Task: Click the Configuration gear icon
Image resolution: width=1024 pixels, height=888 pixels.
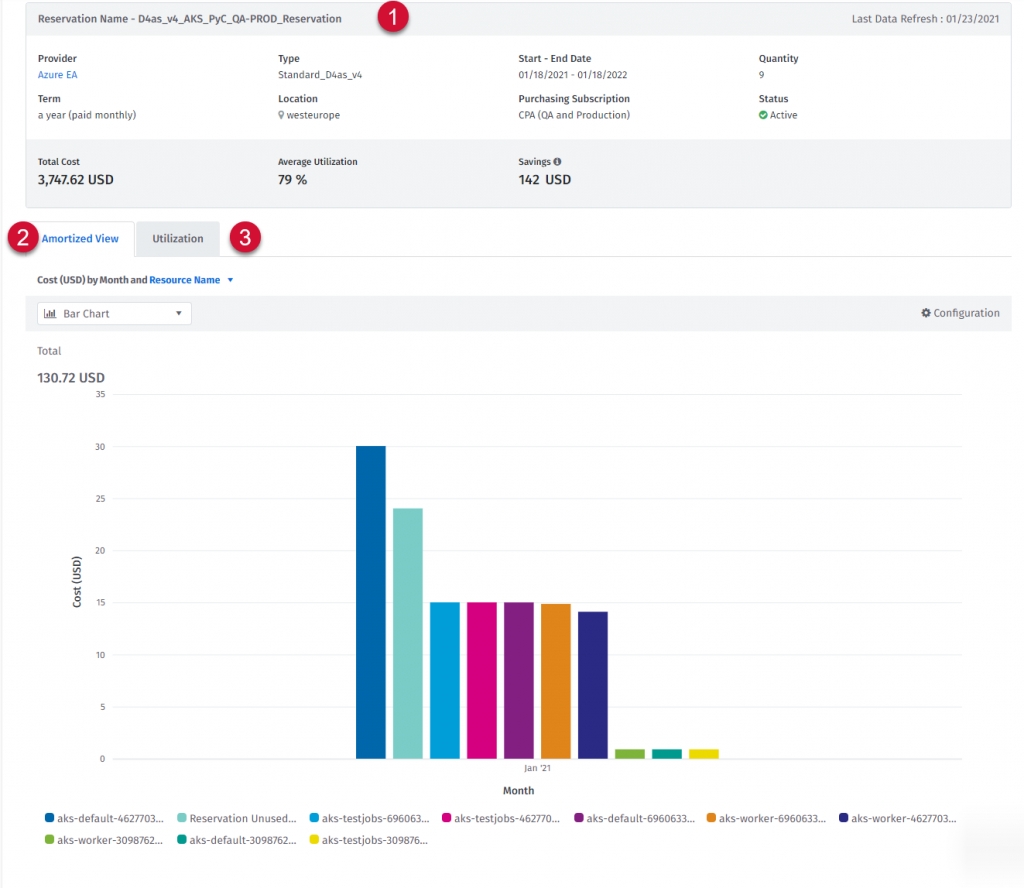Action: [x=926, y=313]
